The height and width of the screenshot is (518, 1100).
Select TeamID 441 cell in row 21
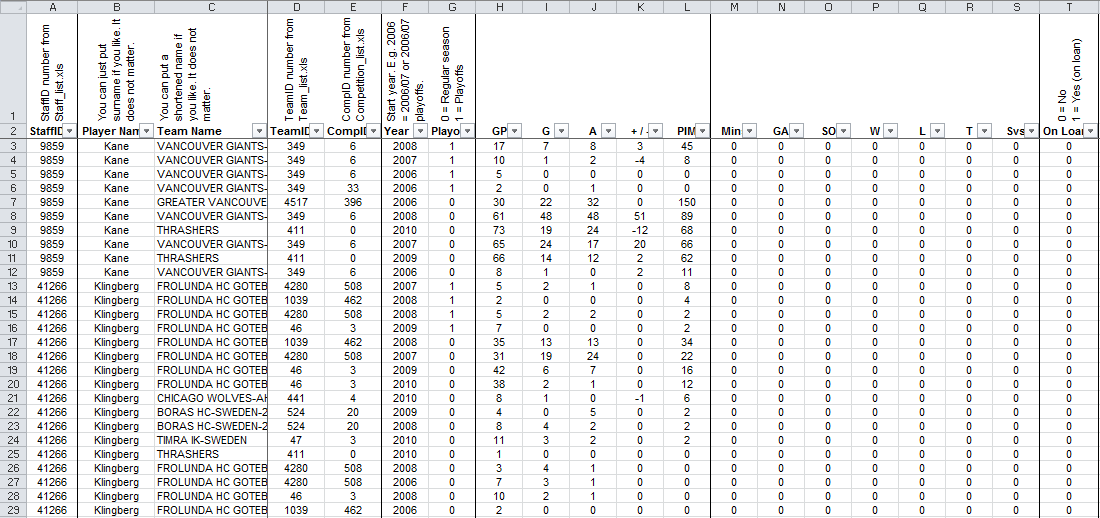tap(296, 398)
